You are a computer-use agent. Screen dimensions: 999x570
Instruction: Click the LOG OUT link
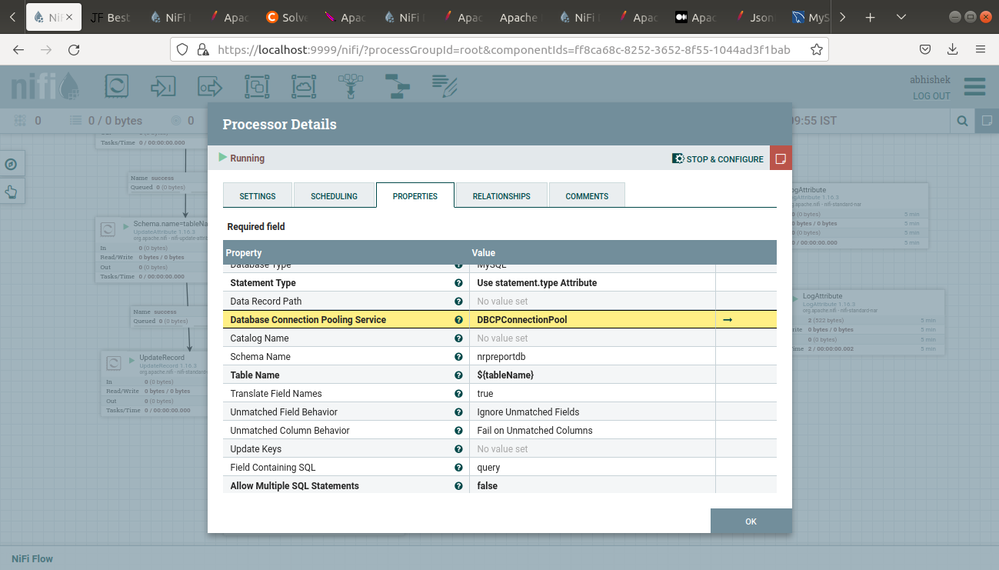coord(931,96)
